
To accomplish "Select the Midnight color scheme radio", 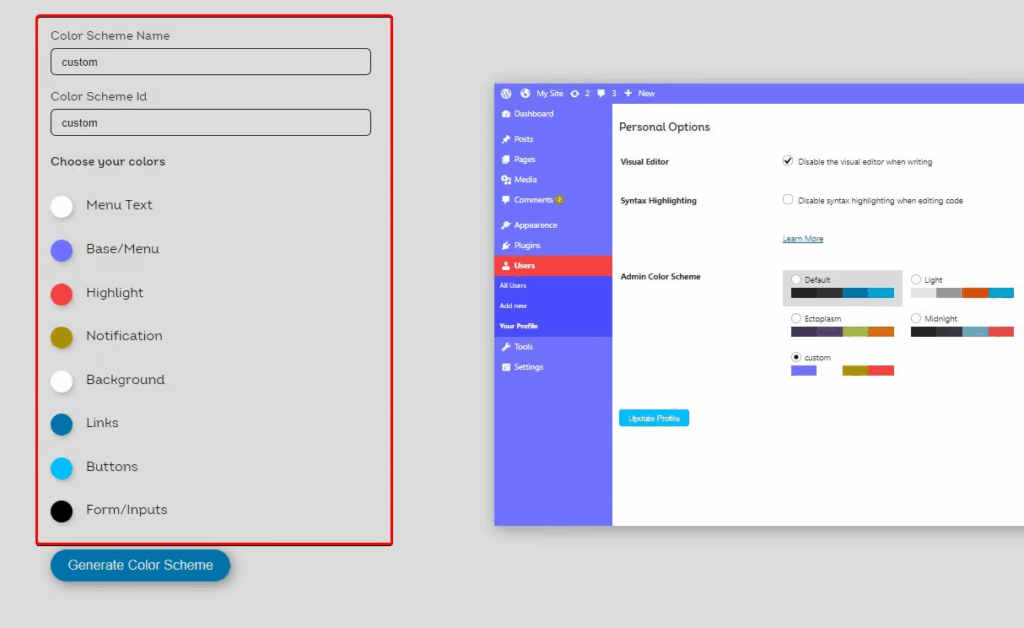I will tap(916, 317).
